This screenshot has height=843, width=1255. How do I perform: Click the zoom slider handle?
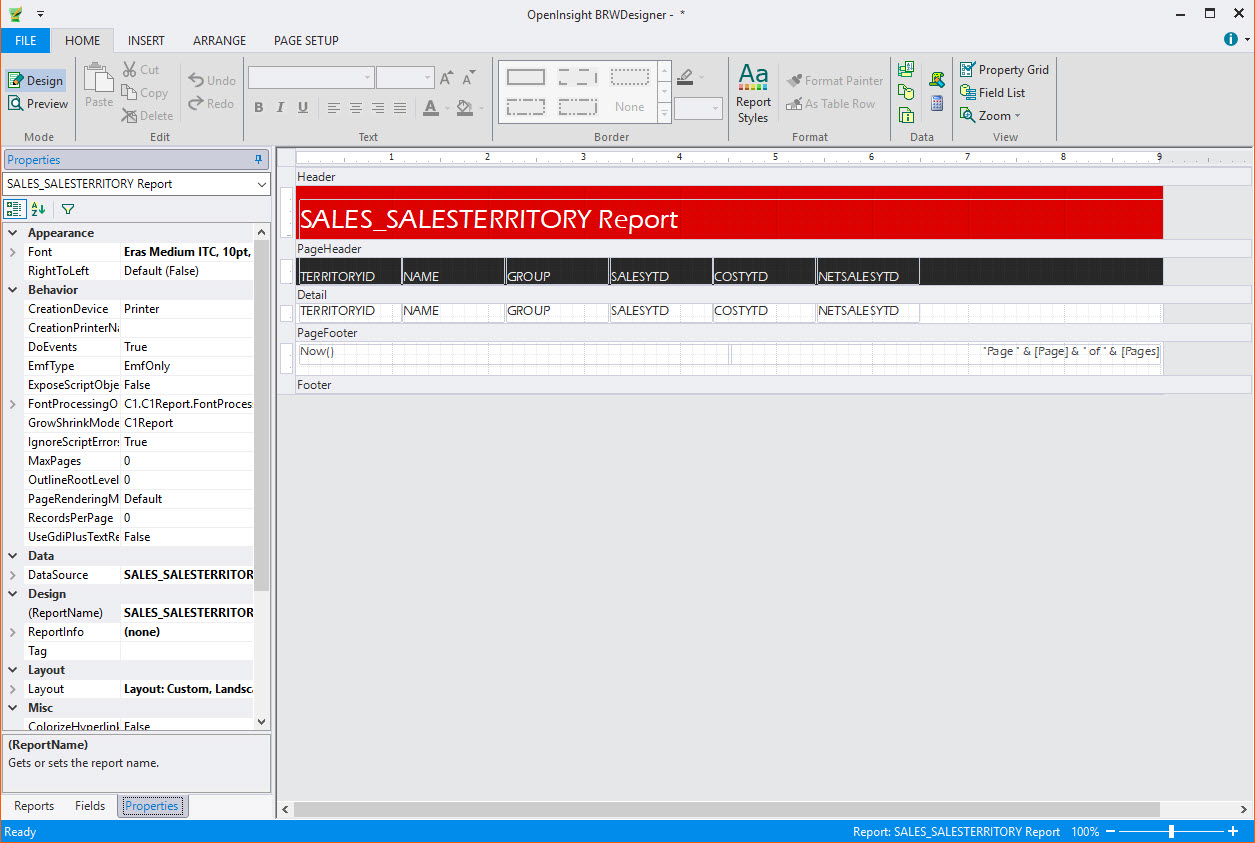tap(1171, 832)
